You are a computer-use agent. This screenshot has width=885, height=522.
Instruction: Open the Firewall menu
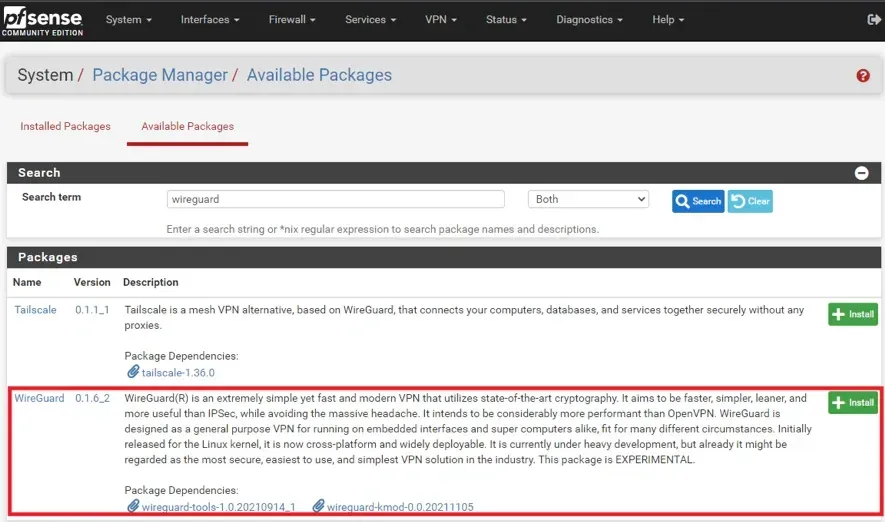click(x=292, y=20)
